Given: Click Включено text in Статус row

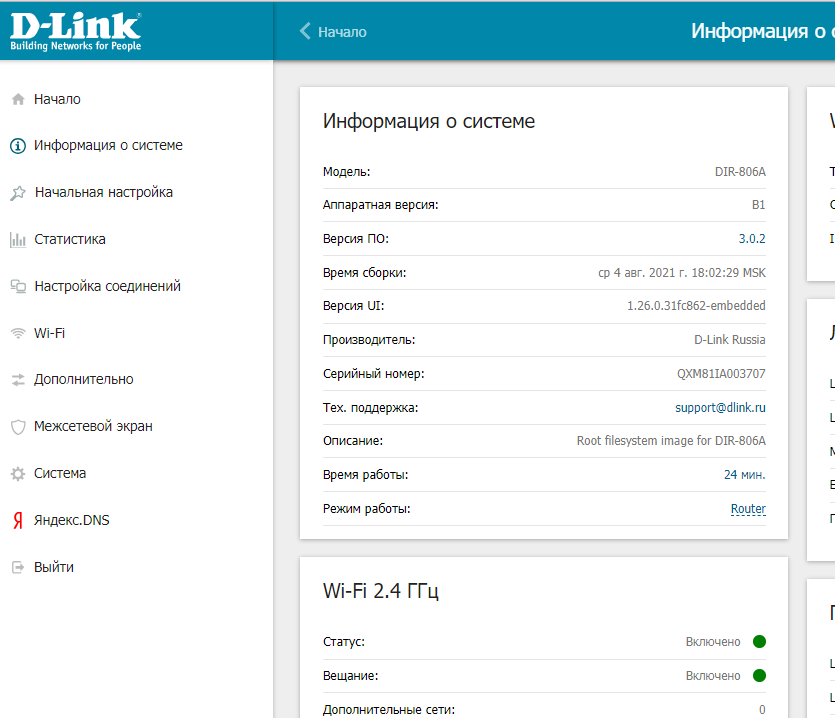Looking at the screenshot, I should click(713, 642).
